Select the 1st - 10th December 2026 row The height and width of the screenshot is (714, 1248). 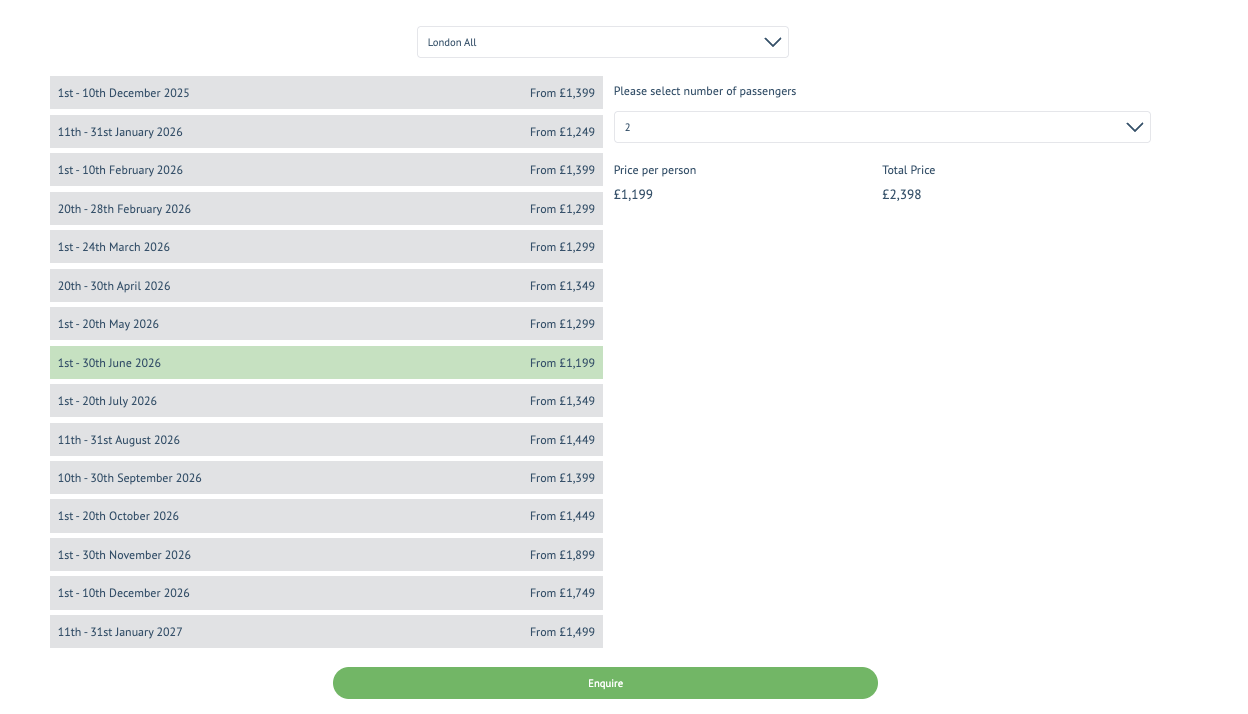(x=326, y=593)
